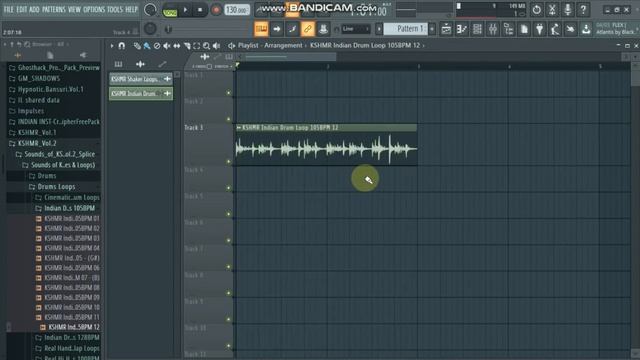This screenshot has width=640, height=360.
Task: Toggle typing keyboard to piano button
Action: (x=261, y=29)
